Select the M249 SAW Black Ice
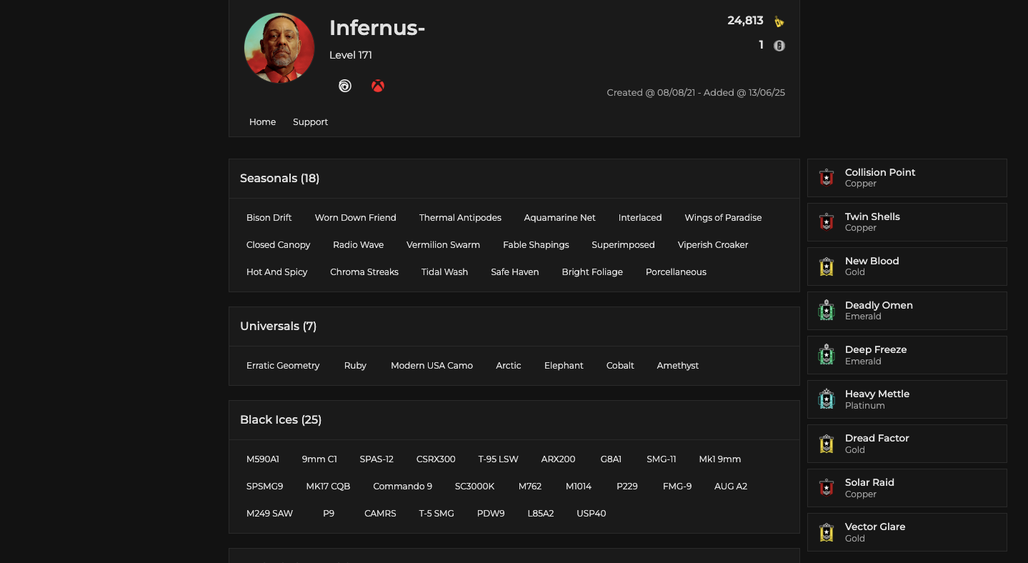The image size is (1028, 563). [269, 513]
